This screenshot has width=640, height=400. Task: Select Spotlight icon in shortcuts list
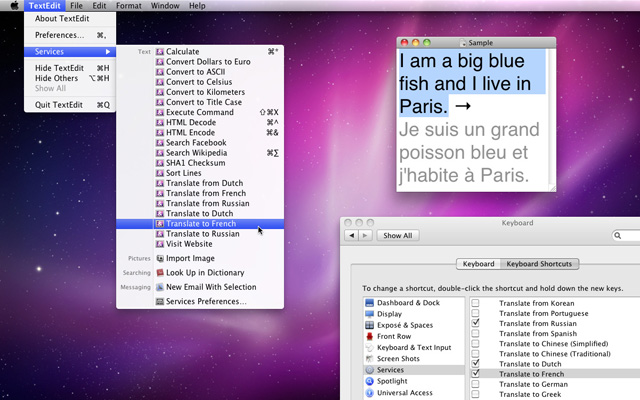(369, 381)
